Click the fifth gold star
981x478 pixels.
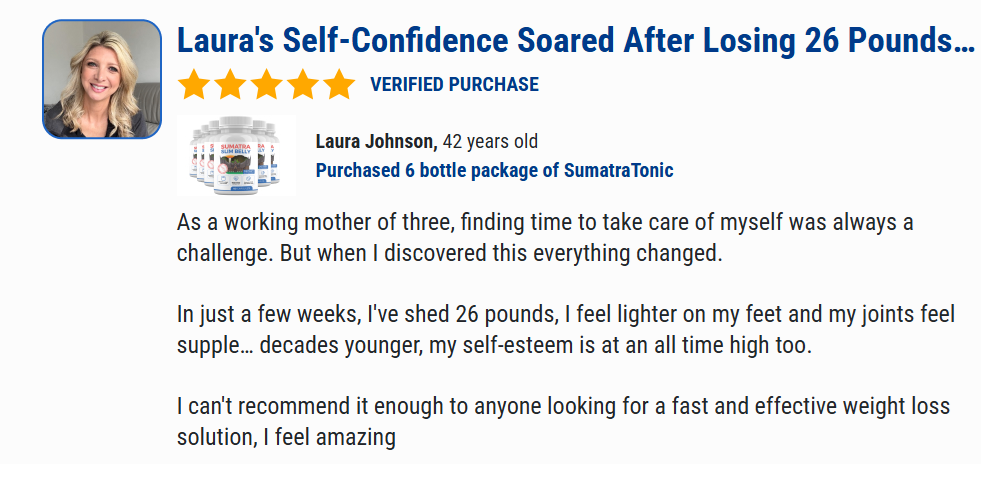point(340,84)
